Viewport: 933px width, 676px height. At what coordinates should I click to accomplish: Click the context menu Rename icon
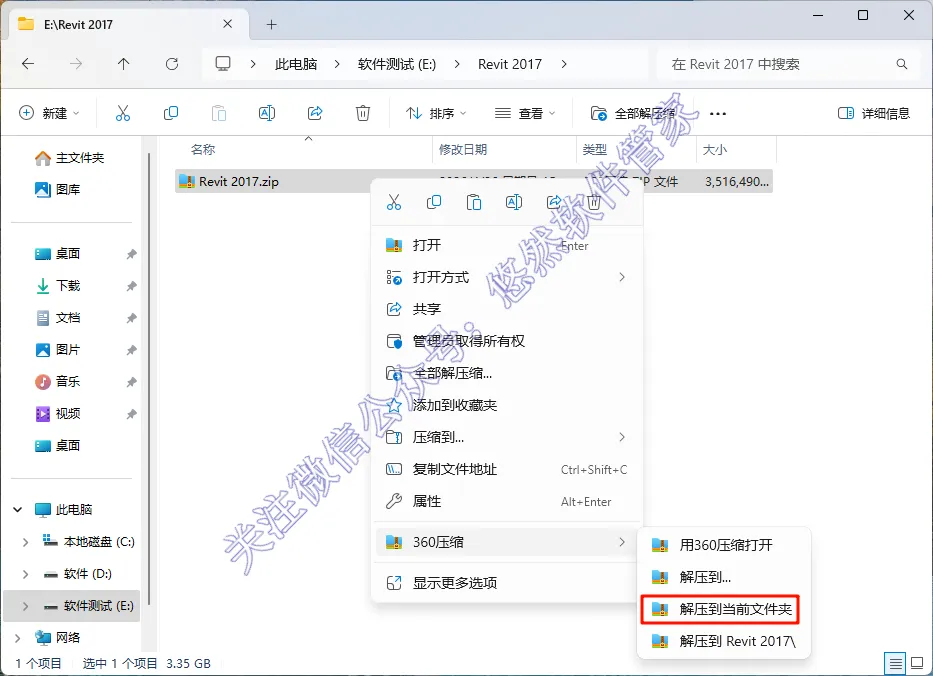point(514,203)
